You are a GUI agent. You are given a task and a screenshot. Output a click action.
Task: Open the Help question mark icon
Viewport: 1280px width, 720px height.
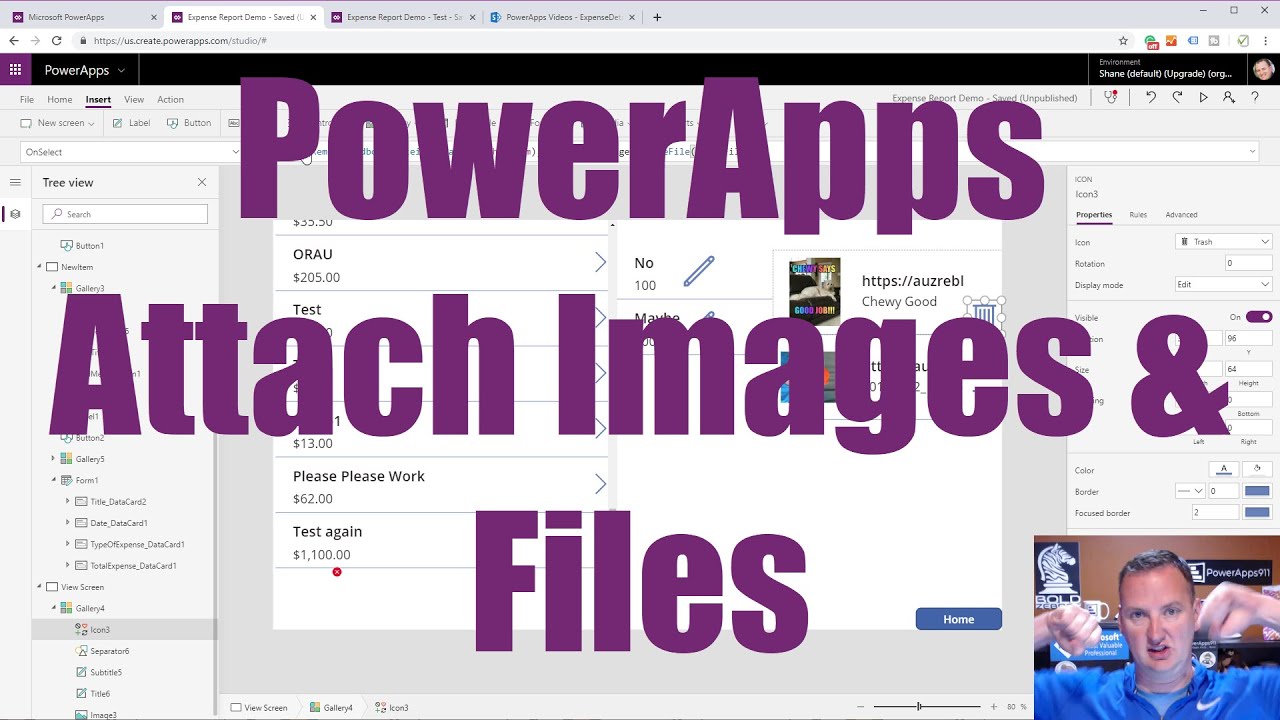1255,97
